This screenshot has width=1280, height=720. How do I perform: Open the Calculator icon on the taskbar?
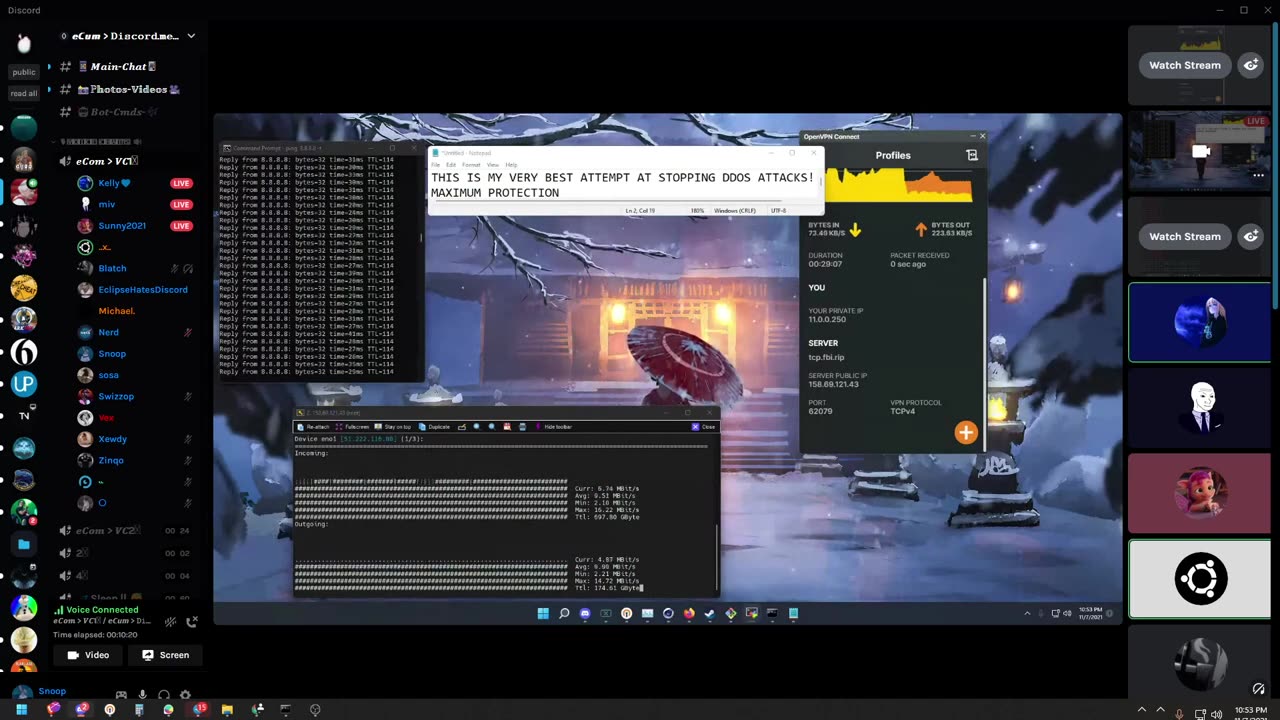[139, 710]
